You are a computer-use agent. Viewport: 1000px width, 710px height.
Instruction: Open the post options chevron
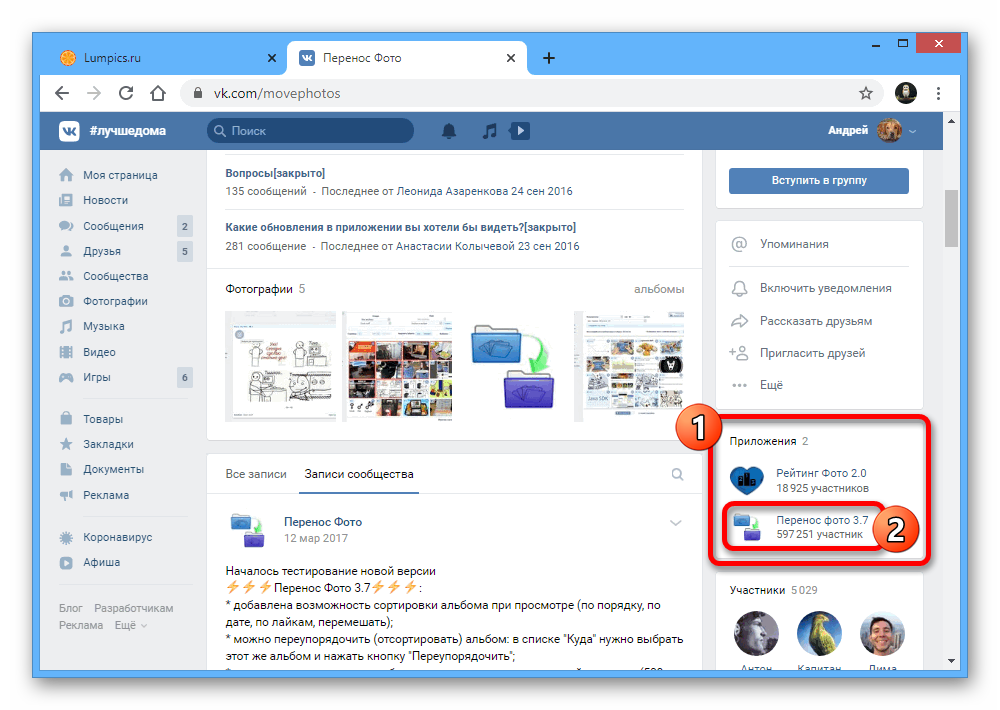click(x=676, y=523)
